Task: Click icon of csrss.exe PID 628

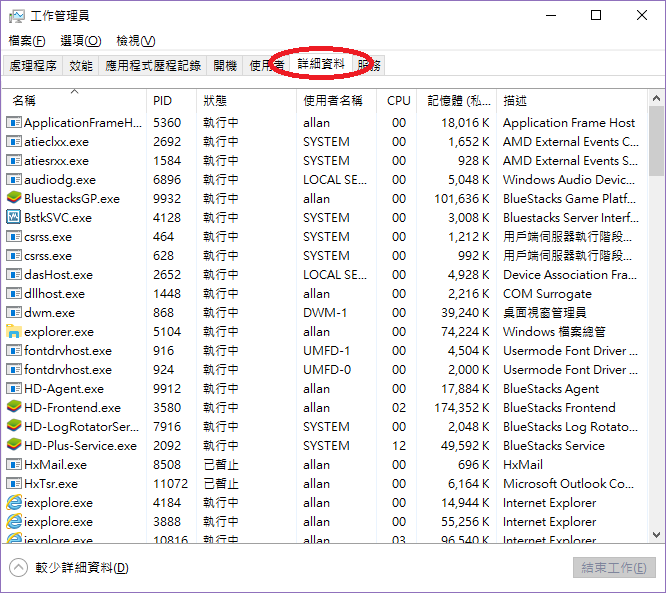Action: (14, 256)
